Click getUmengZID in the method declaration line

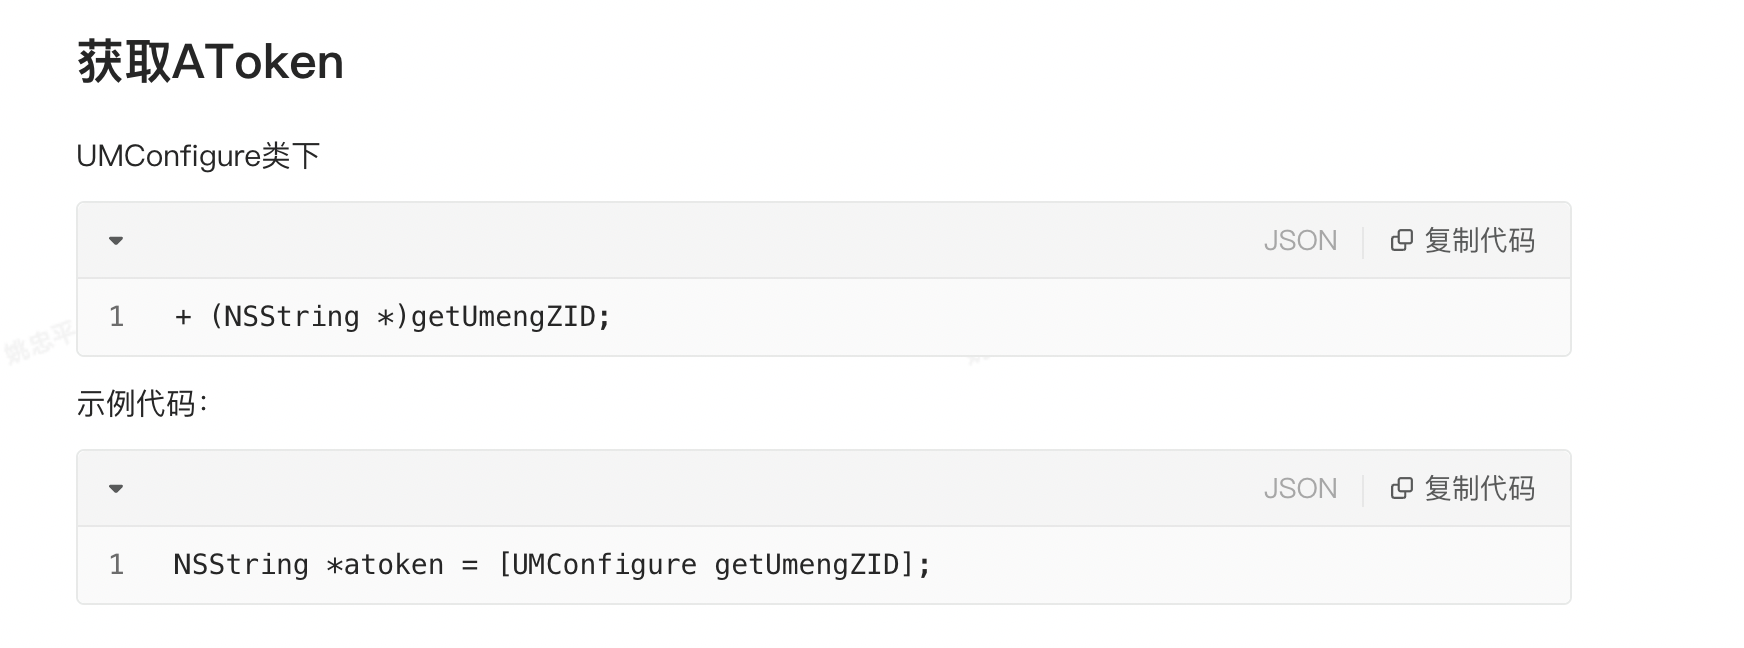tap(503, 317)
